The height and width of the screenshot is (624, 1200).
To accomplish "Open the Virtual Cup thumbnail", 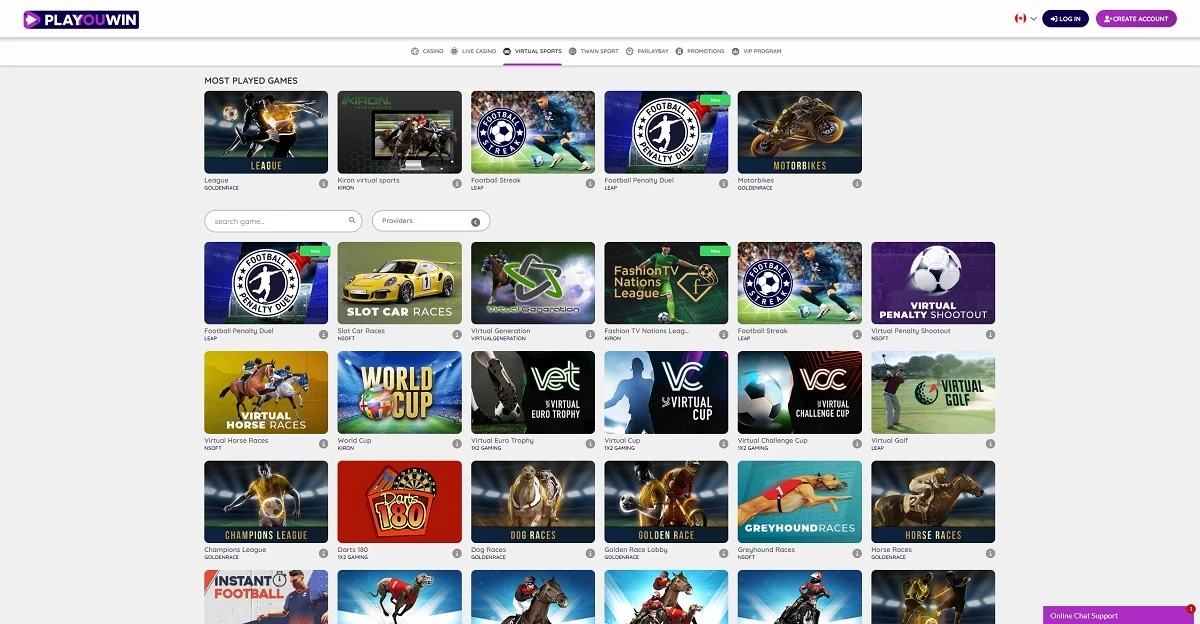I will coord(667,392).
